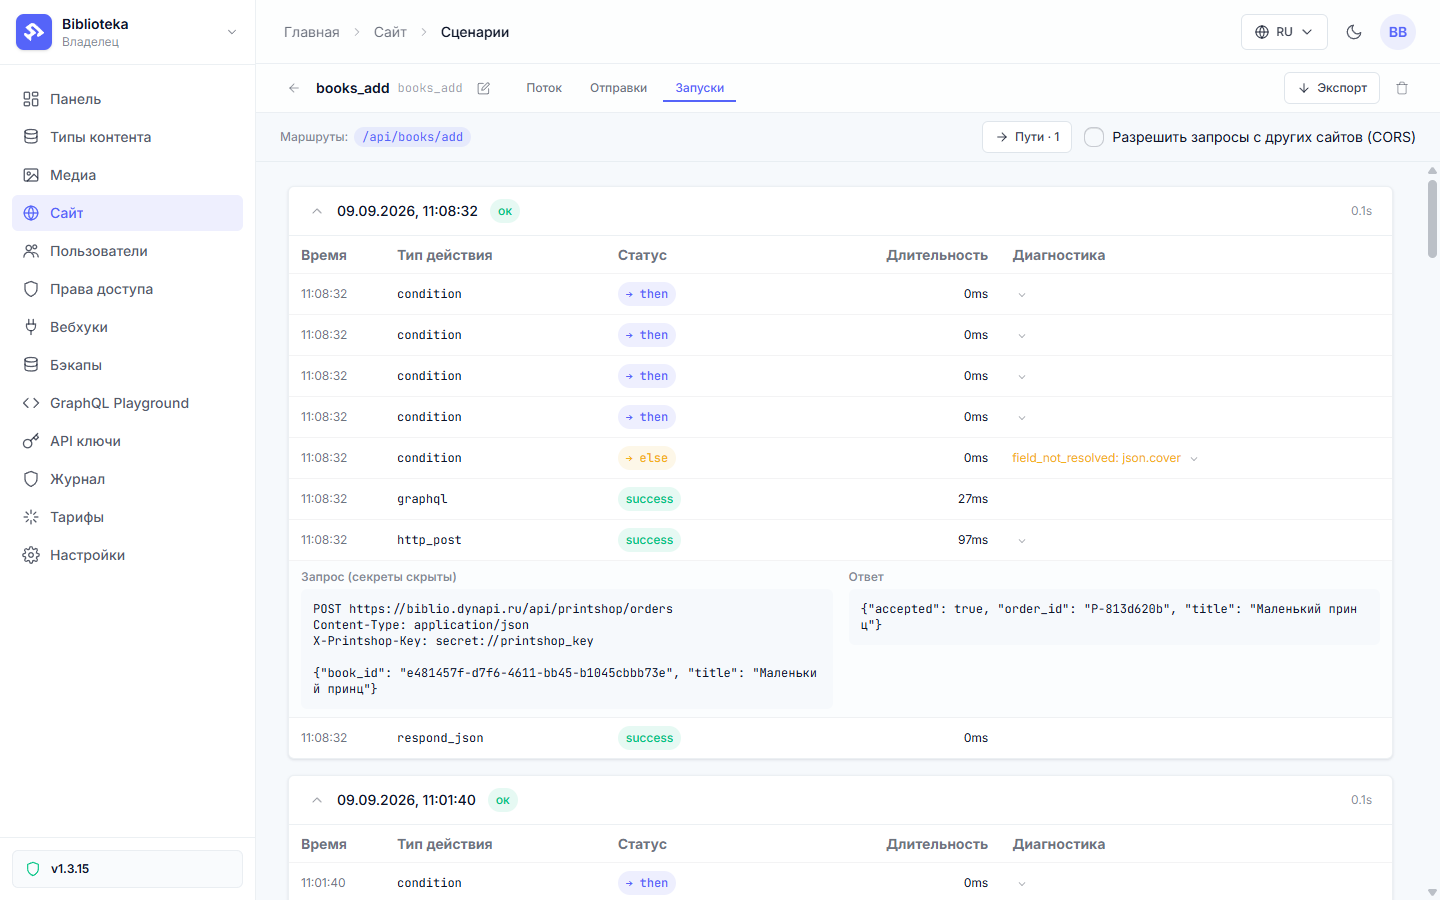Click the vertical scrollbar thumb
Screen dimensions: 1440x900
[x=1432, y=218]
